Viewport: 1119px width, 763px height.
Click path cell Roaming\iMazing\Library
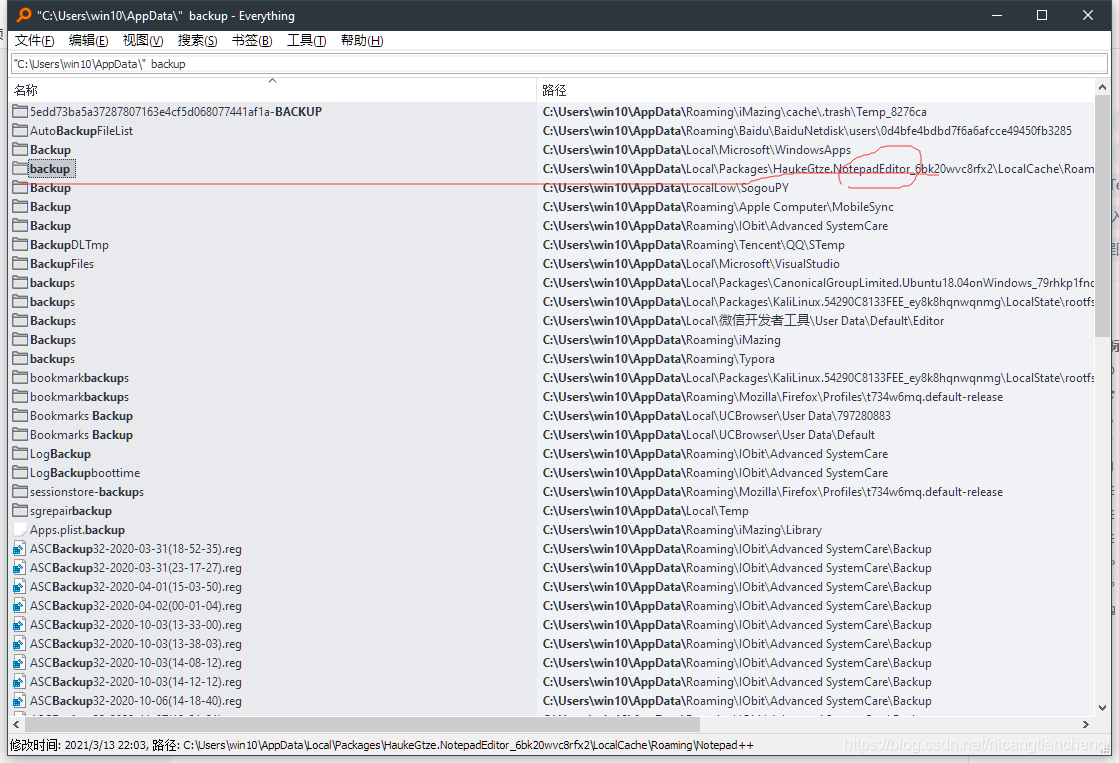tap(682, 530)
